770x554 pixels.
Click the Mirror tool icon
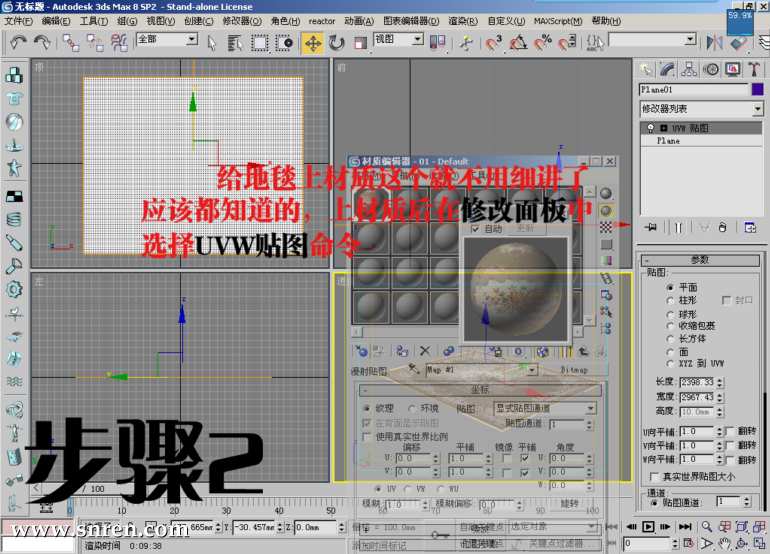click(x=715, y=43)
